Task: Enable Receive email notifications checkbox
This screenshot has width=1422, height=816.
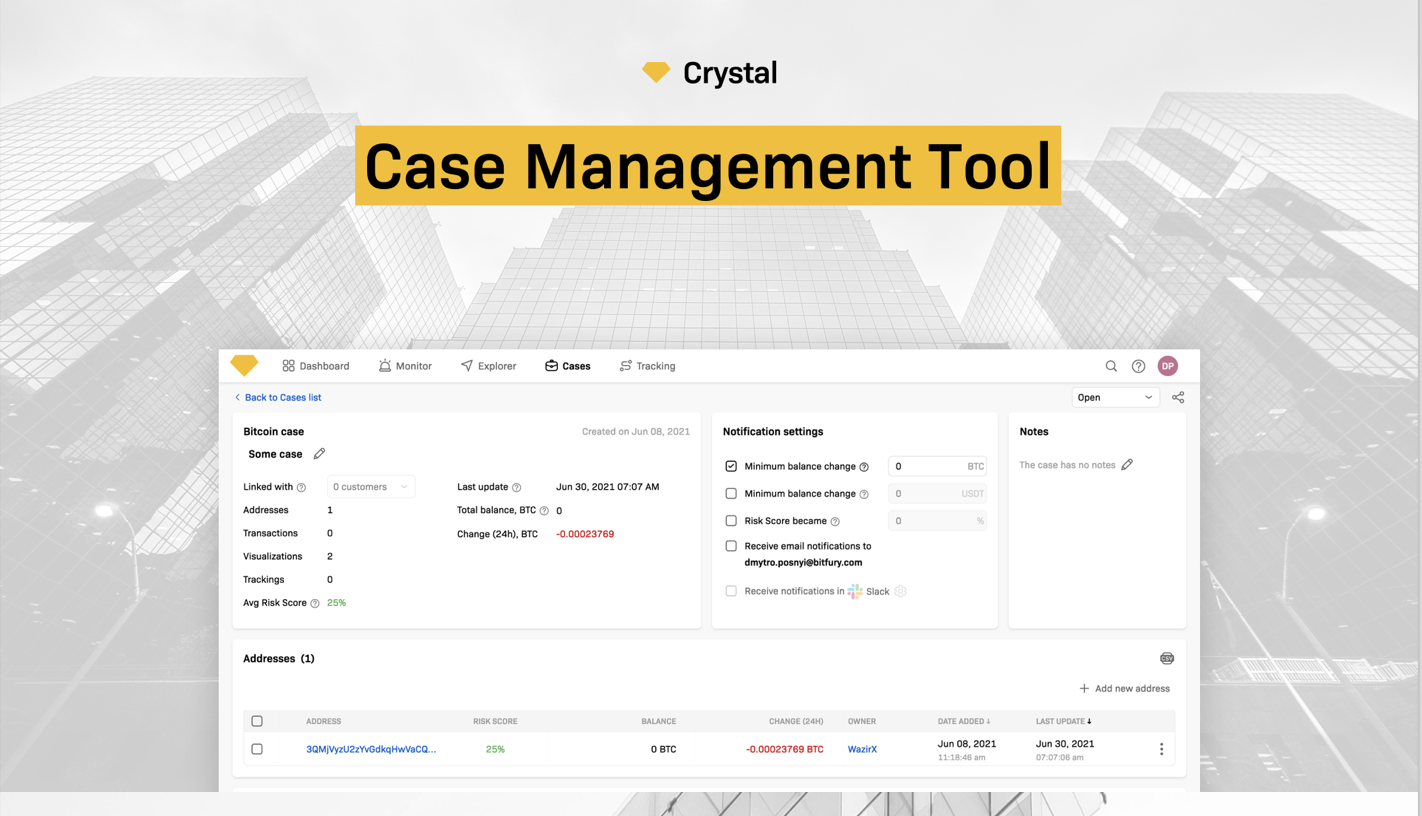Action: [731, 546]
